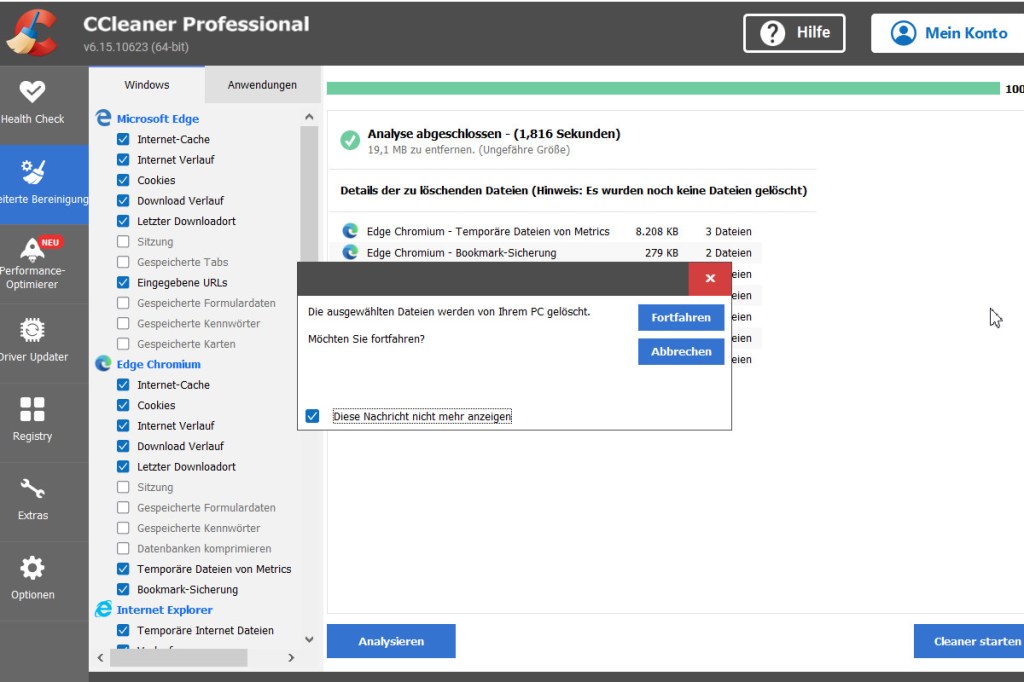Uncheck Edge Chromium Temporäre Dateien von Metrics
Screen dimensions: 1024x682
click(123, 569)
